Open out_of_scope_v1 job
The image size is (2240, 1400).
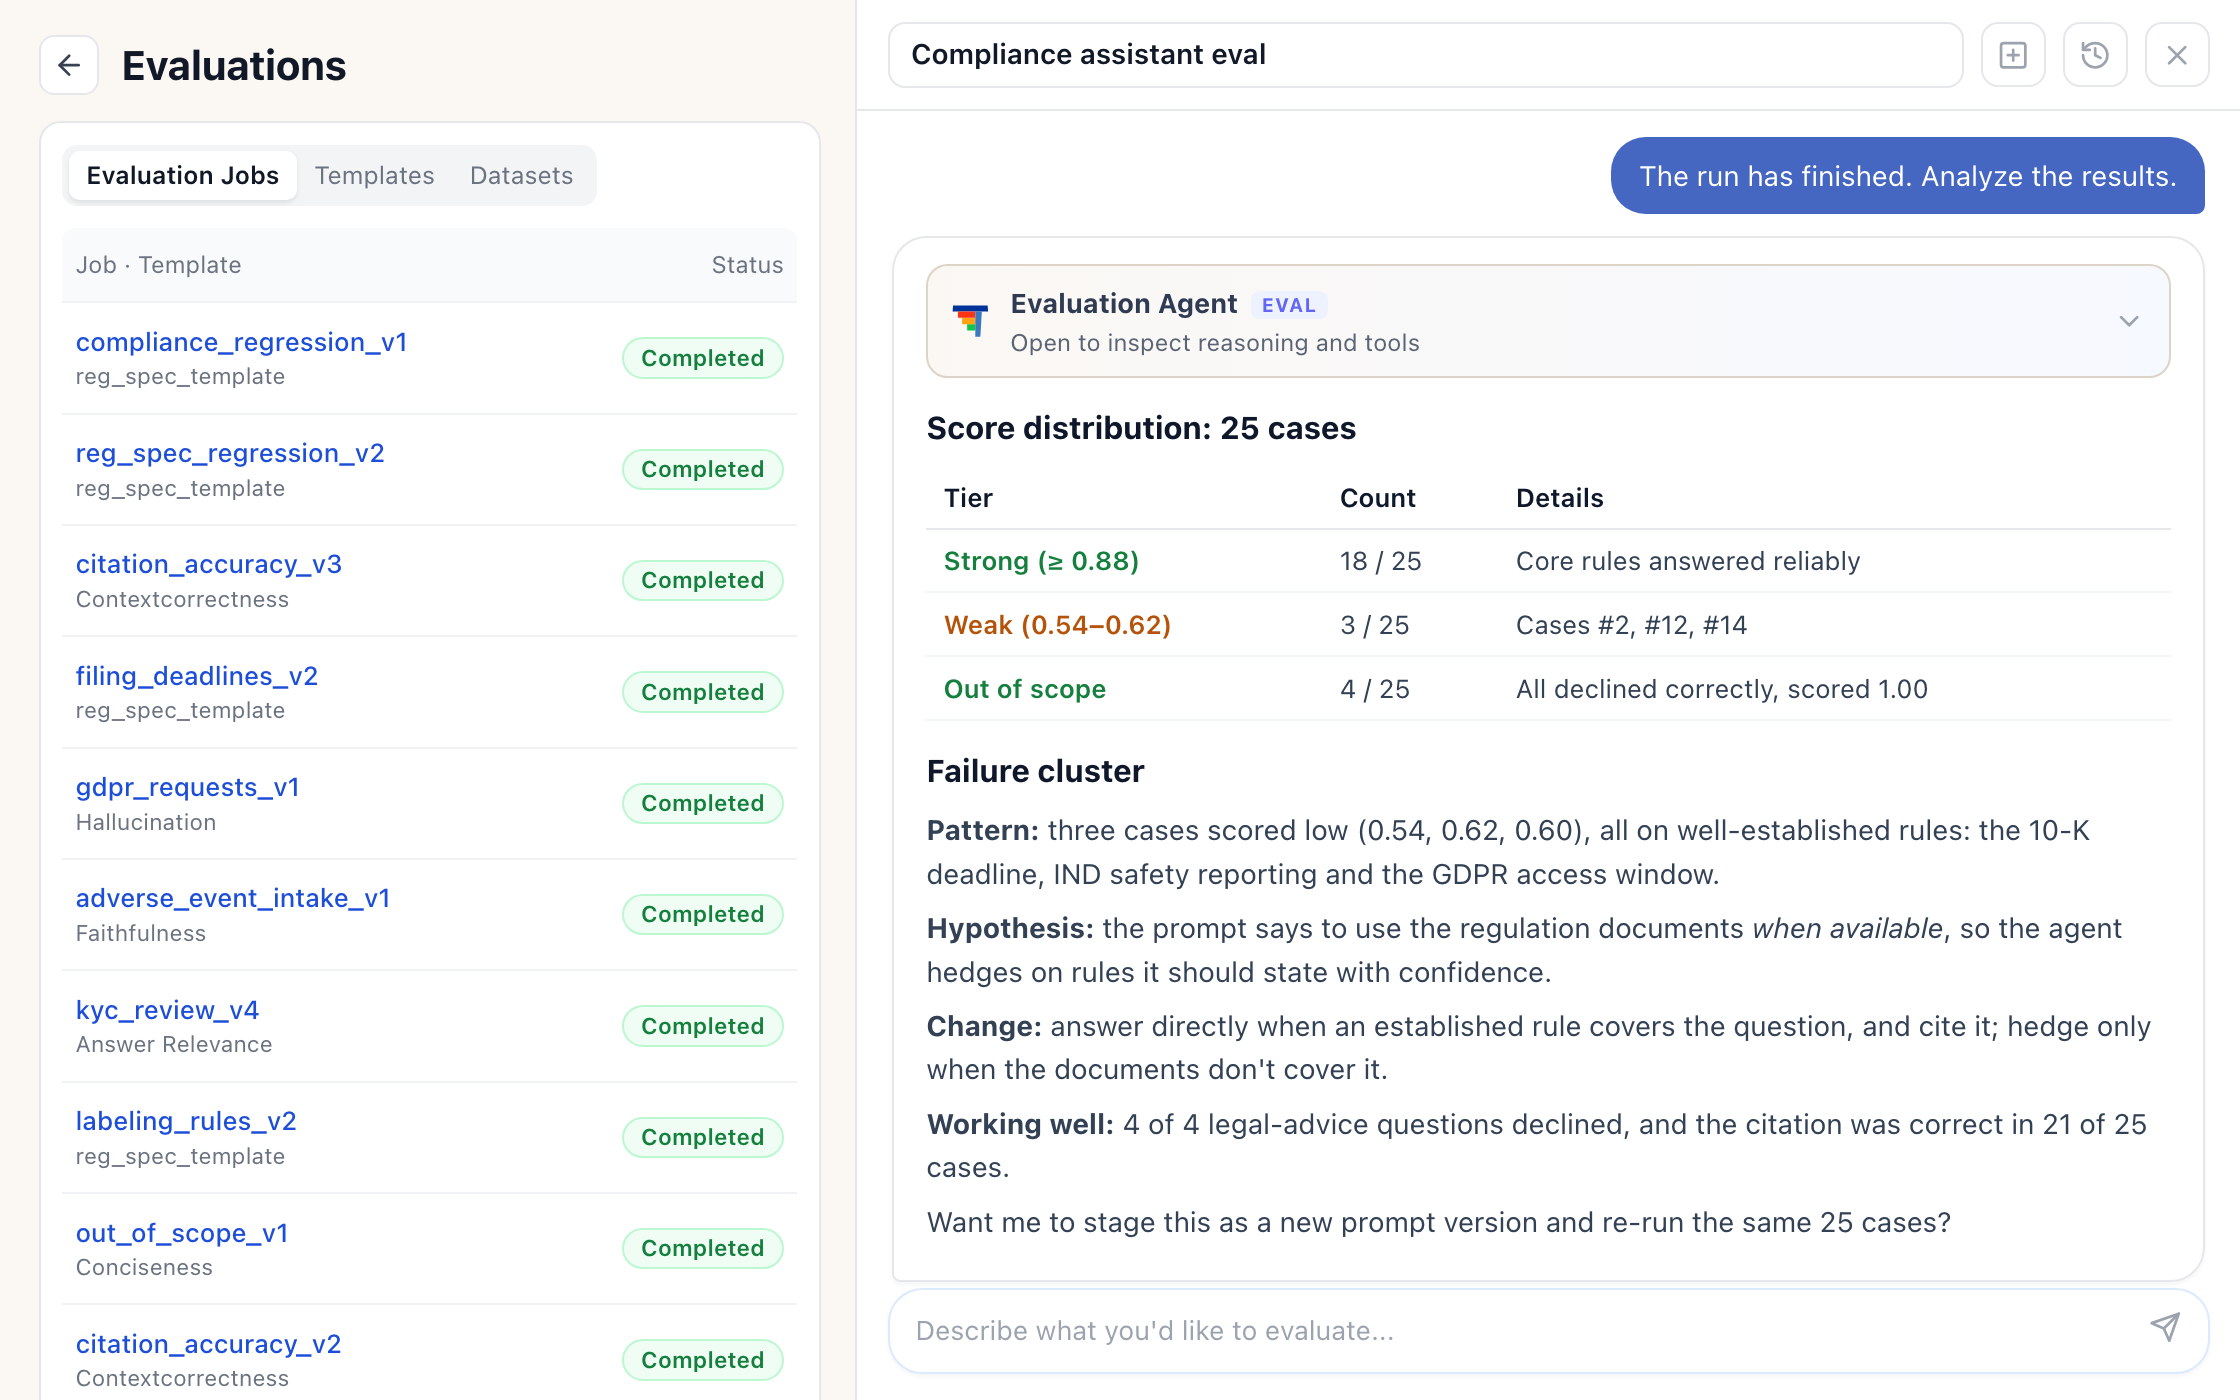(x=183, y=1233)
